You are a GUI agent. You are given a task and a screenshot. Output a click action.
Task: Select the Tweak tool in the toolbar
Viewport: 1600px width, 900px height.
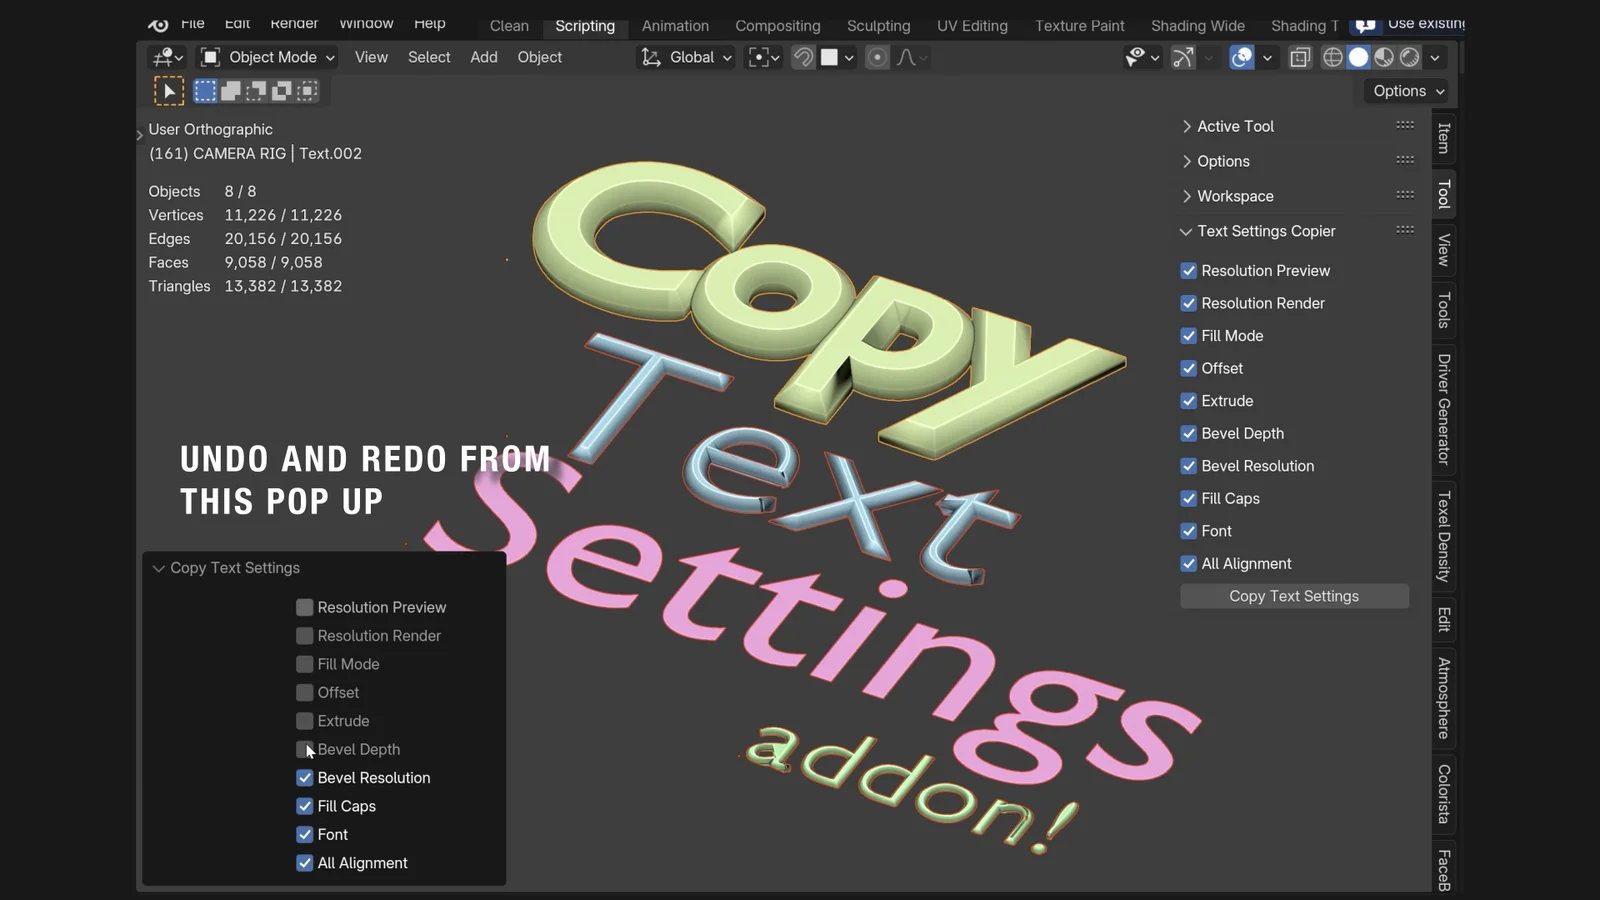pos(169,90)
